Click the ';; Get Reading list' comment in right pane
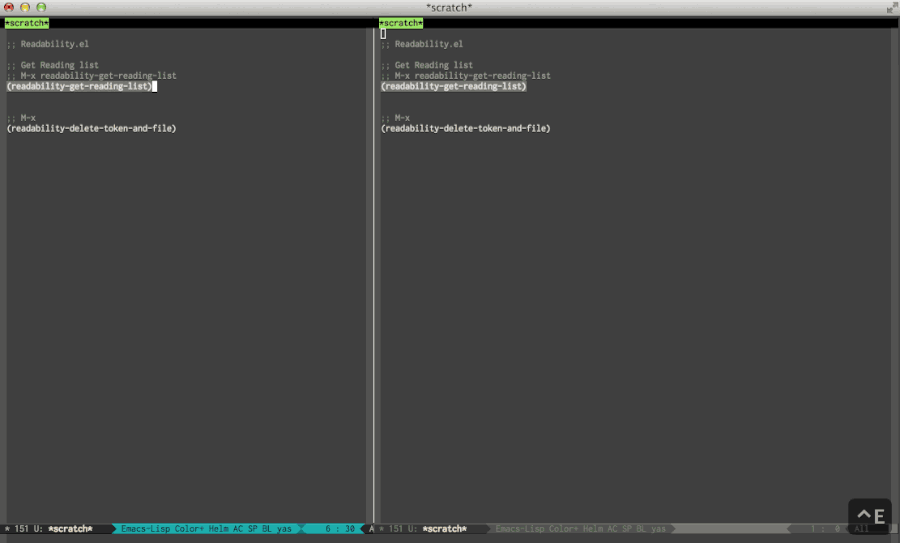This screenshot has width=900, height=543. click(x=427, y=65)
